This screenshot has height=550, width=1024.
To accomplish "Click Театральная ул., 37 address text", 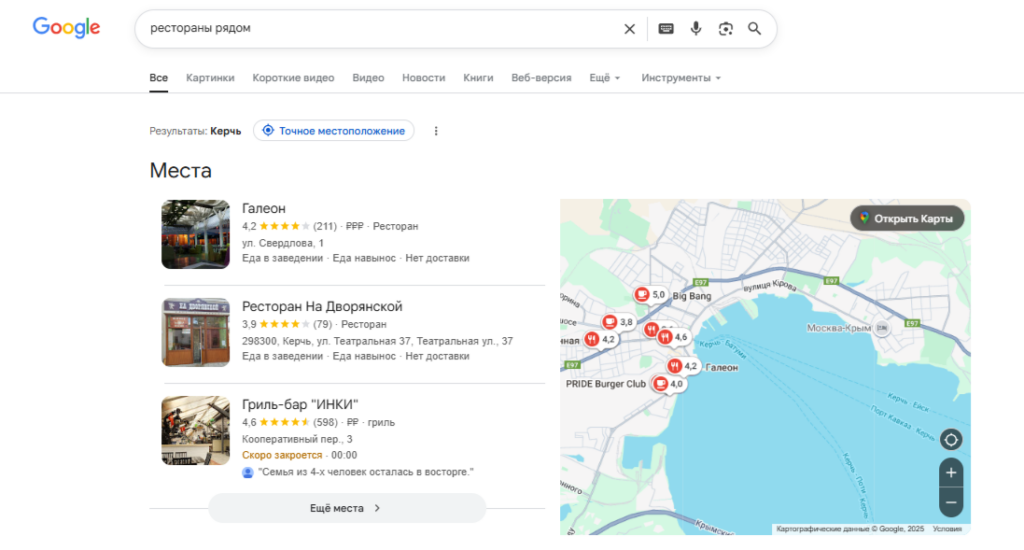I will point(465,341).
